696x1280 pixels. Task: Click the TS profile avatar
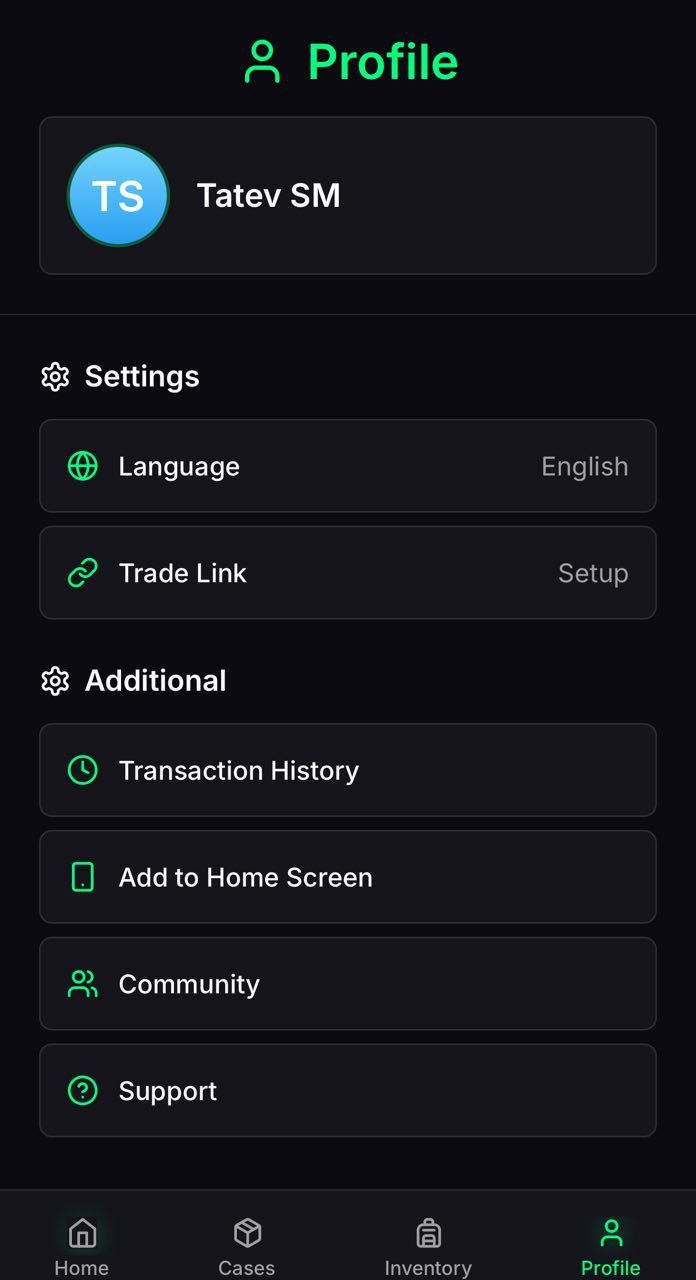pyautogui.click(x=117, y=195)
